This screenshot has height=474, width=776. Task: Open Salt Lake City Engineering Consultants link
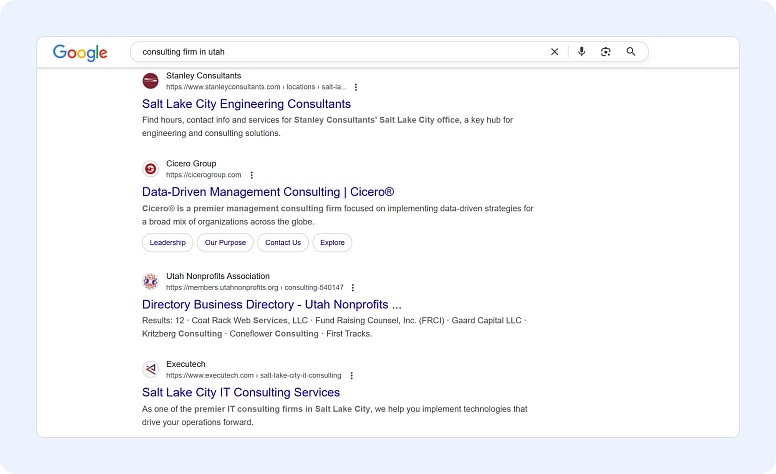[246, 104]
